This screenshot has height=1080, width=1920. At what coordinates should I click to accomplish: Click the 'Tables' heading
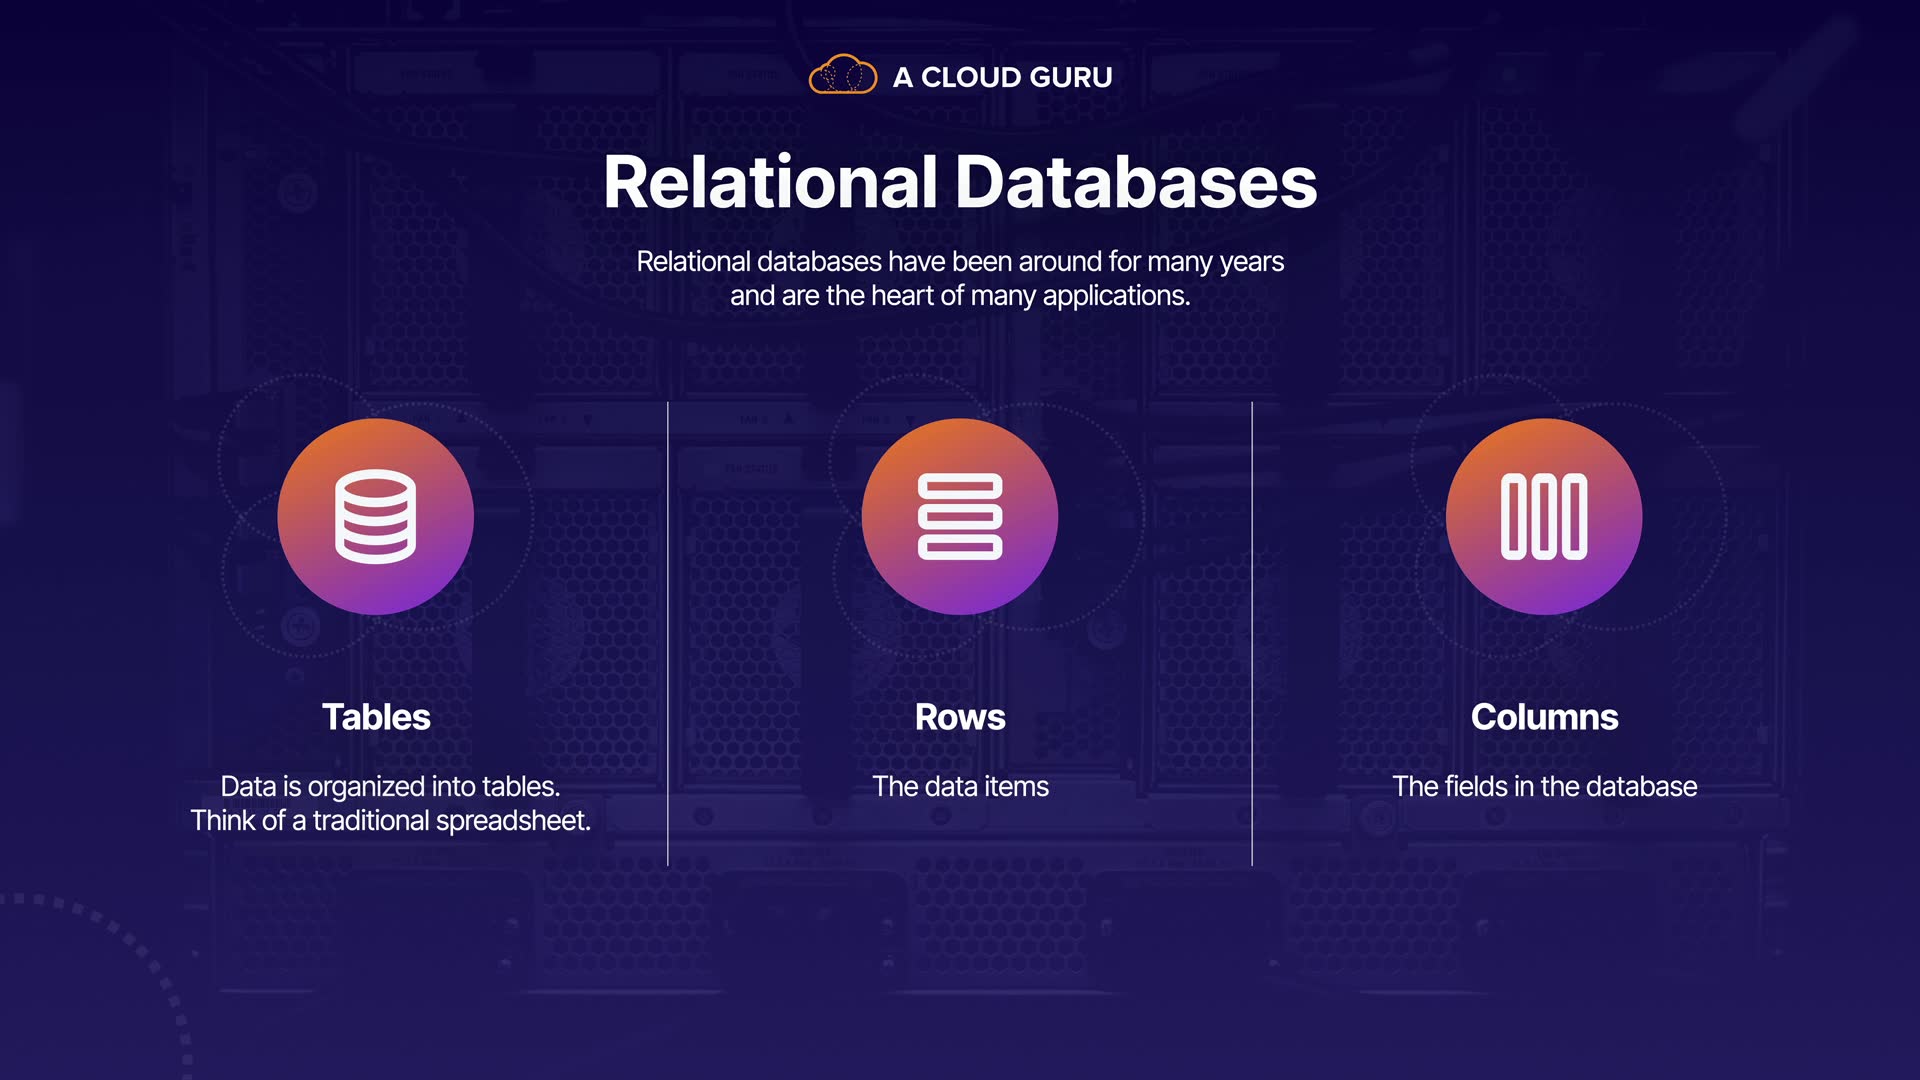pos(376,717)
